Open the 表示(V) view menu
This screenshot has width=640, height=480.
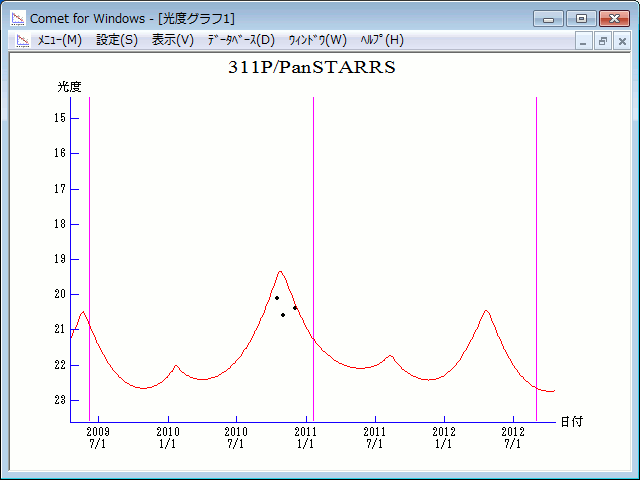[x=173, y=40]
